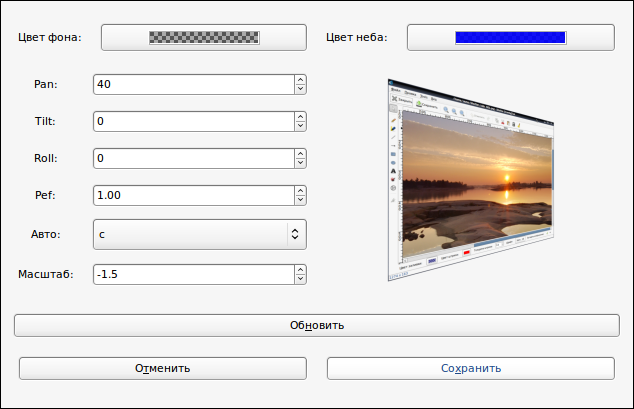The height and width of the screenshot is (409, 634).
Task: Decrease the Roll value with down arrow
Action: 300,163
